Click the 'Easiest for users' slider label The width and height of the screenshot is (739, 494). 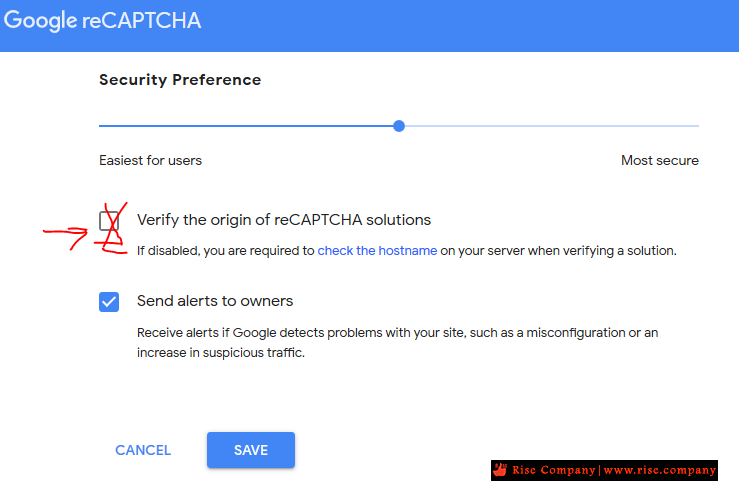pos(150,160)
